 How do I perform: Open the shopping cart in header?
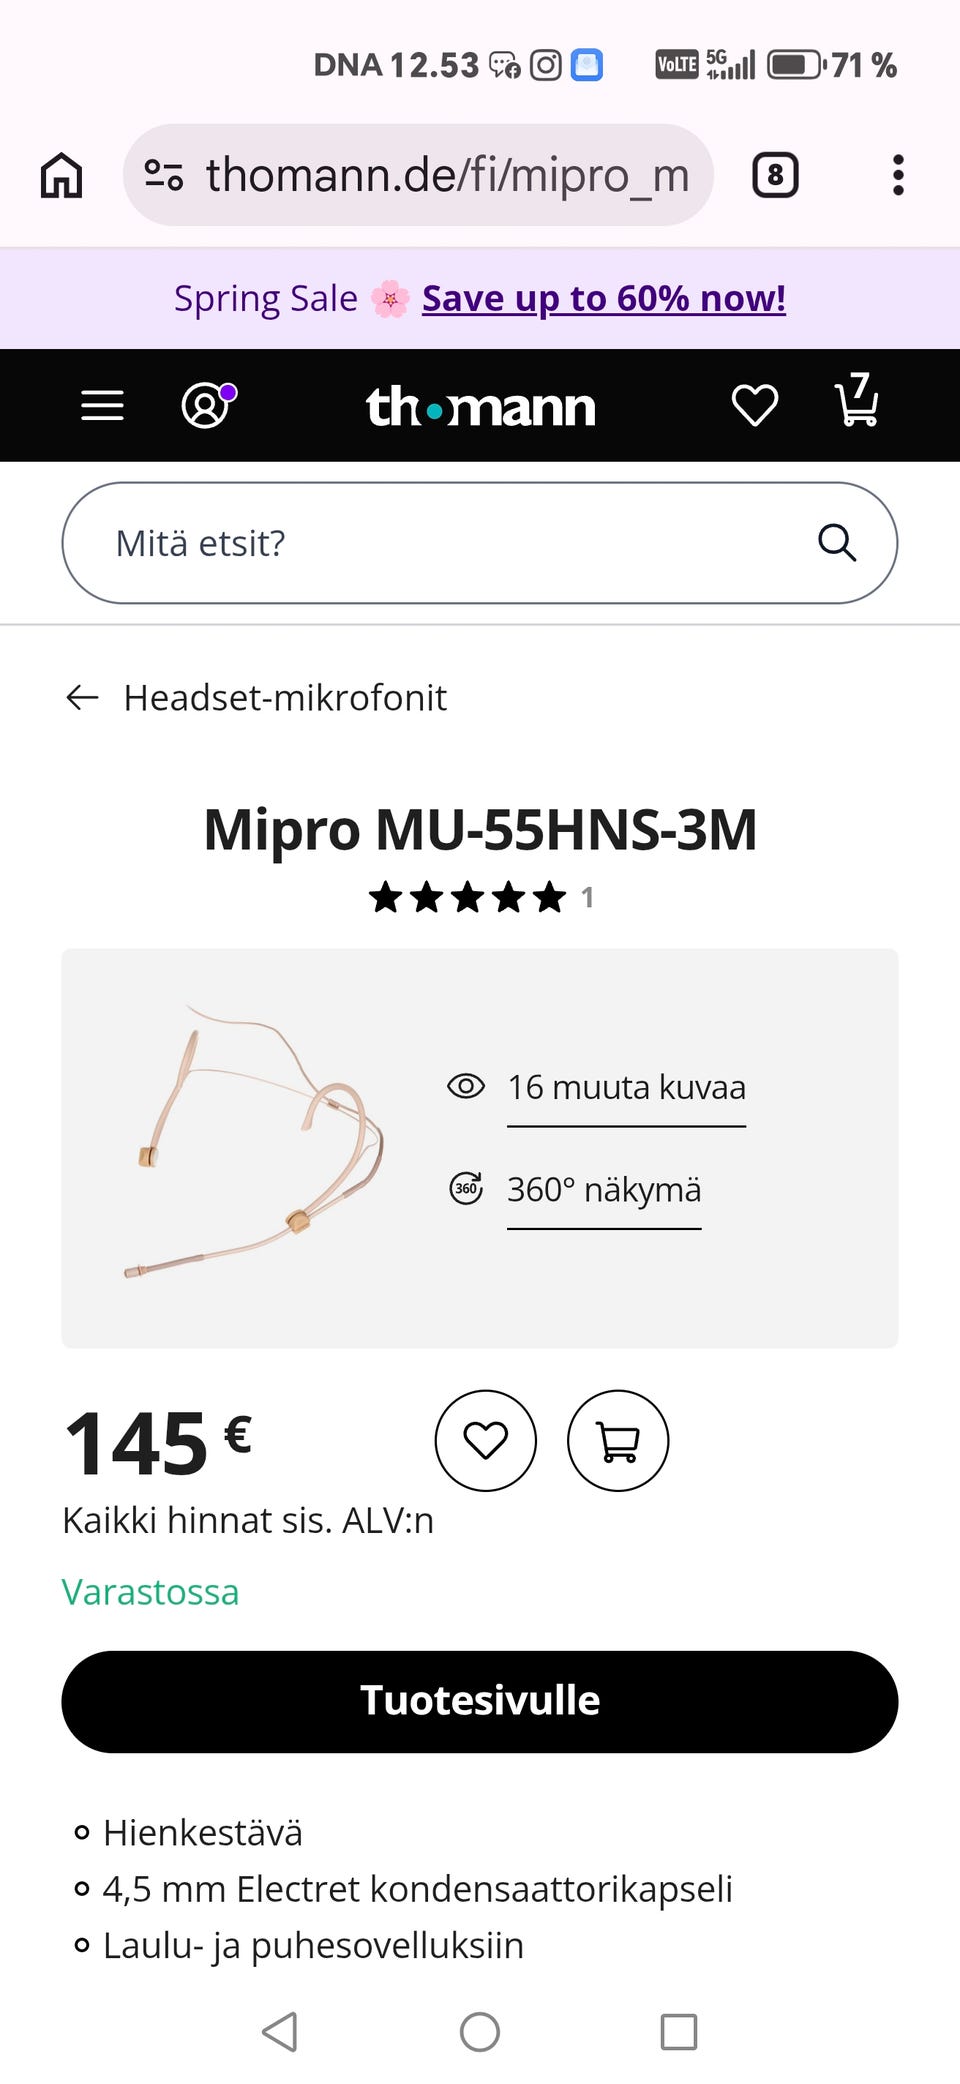pos(856,402)
